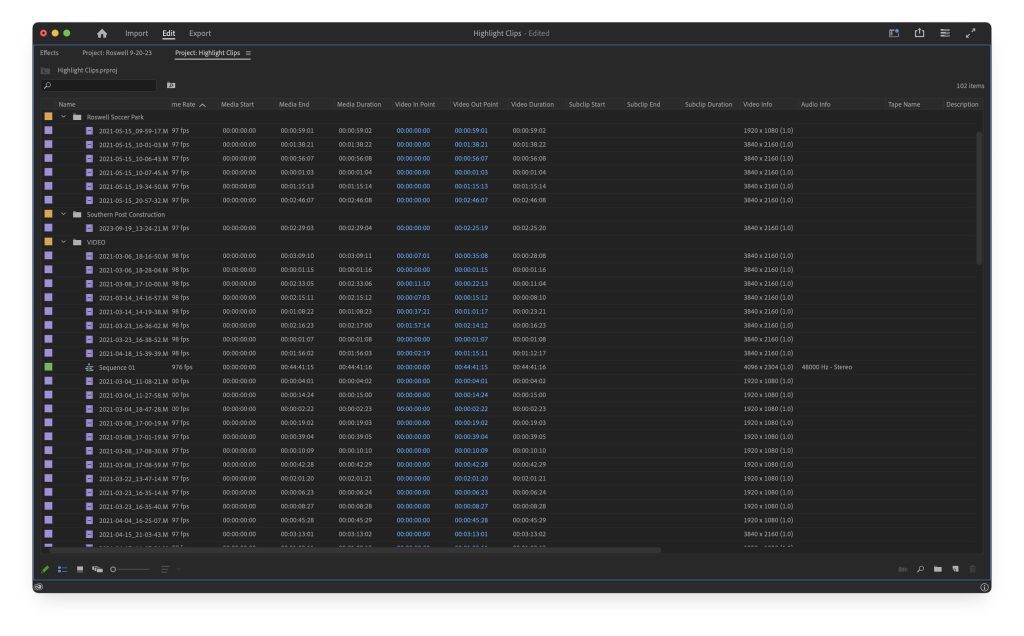
Task: Collapse the Southern Post Construction bin
Action: [63, 214]
